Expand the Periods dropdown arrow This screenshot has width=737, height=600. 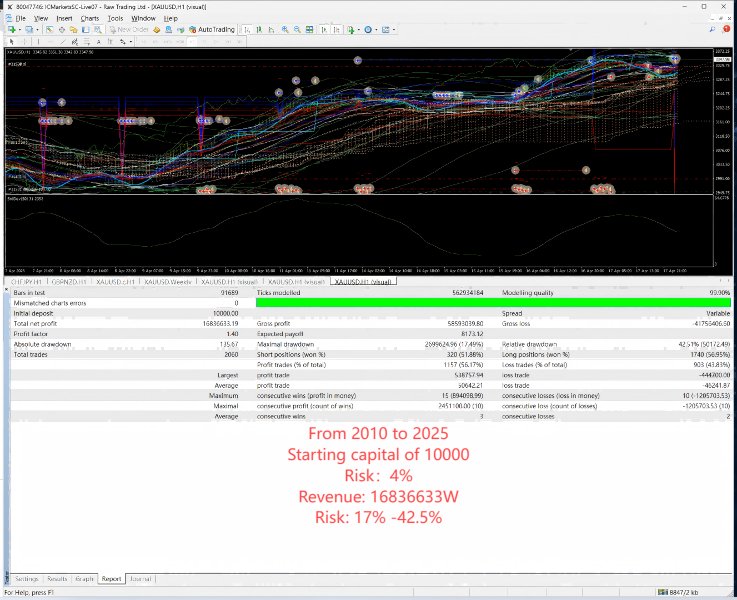(x=376, y=30)
